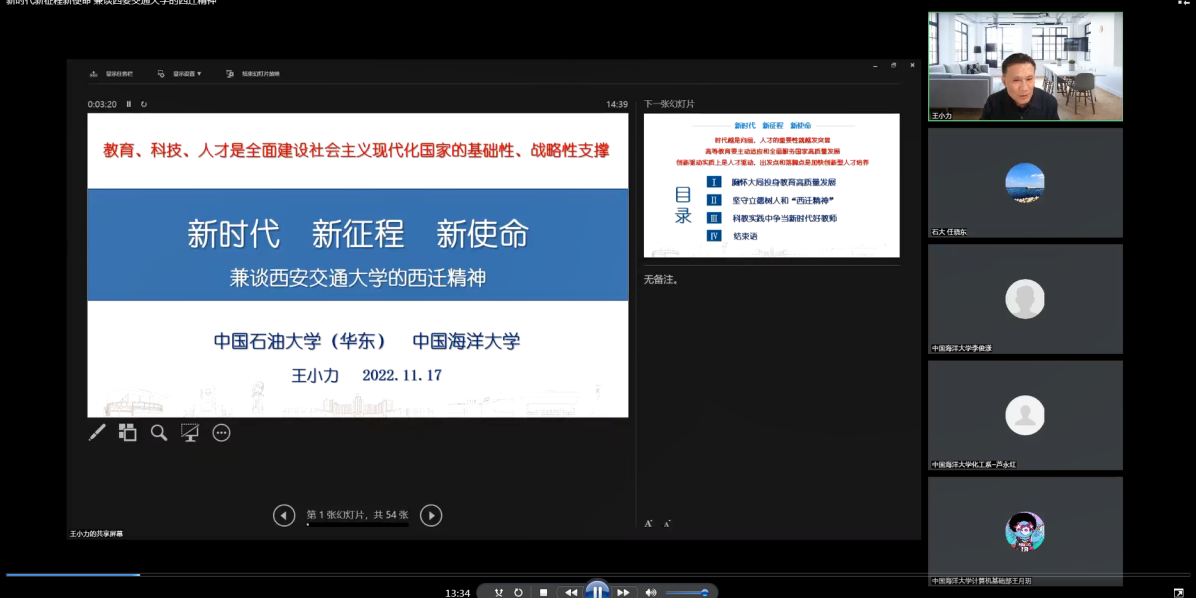Select the pen and laser pointer tool
Viewport: 1196px width, 598px height.
point(97,433)
